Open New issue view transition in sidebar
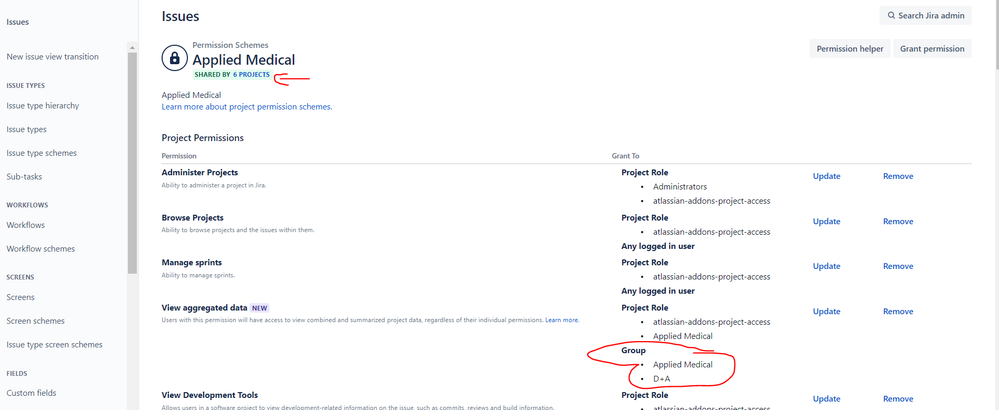The image size is (999, 410). pos(52,57)
